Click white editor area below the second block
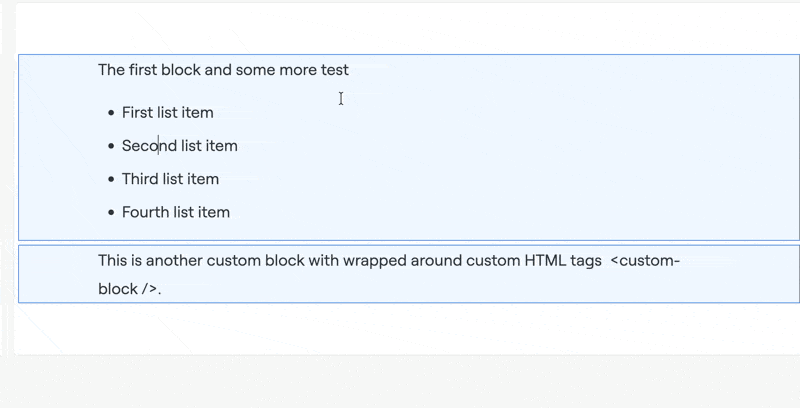 click(400, 328)
